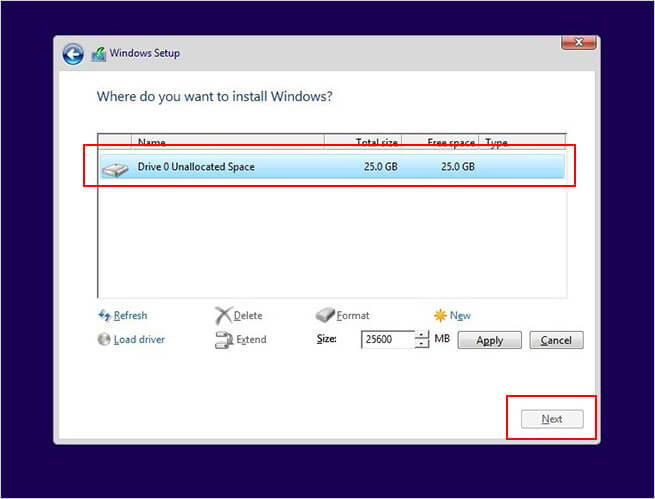Viewport: 655px width, 499px height.
Task: Select the Drive 0 Unallocated Space row
Action: pos(332,167)
